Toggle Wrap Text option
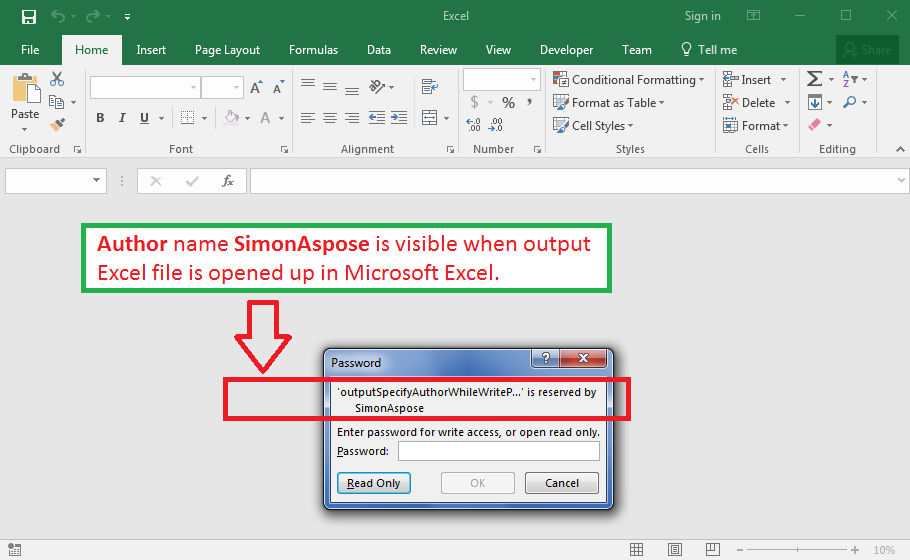The image size is (910, 560). (430, 87)
